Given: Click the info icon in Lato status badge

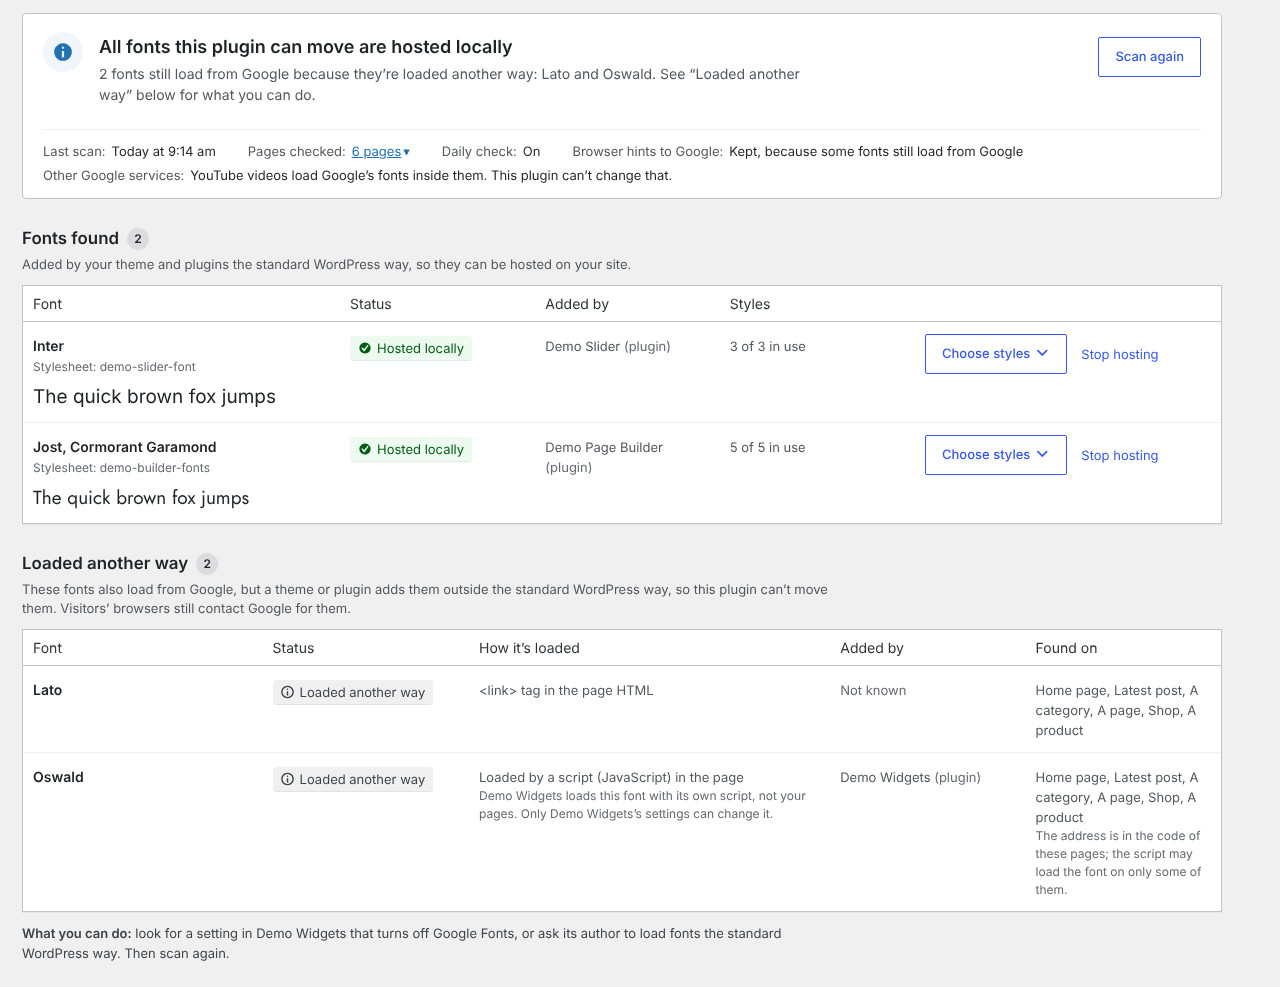Looking at the screenshot, I should coord(287,693).
